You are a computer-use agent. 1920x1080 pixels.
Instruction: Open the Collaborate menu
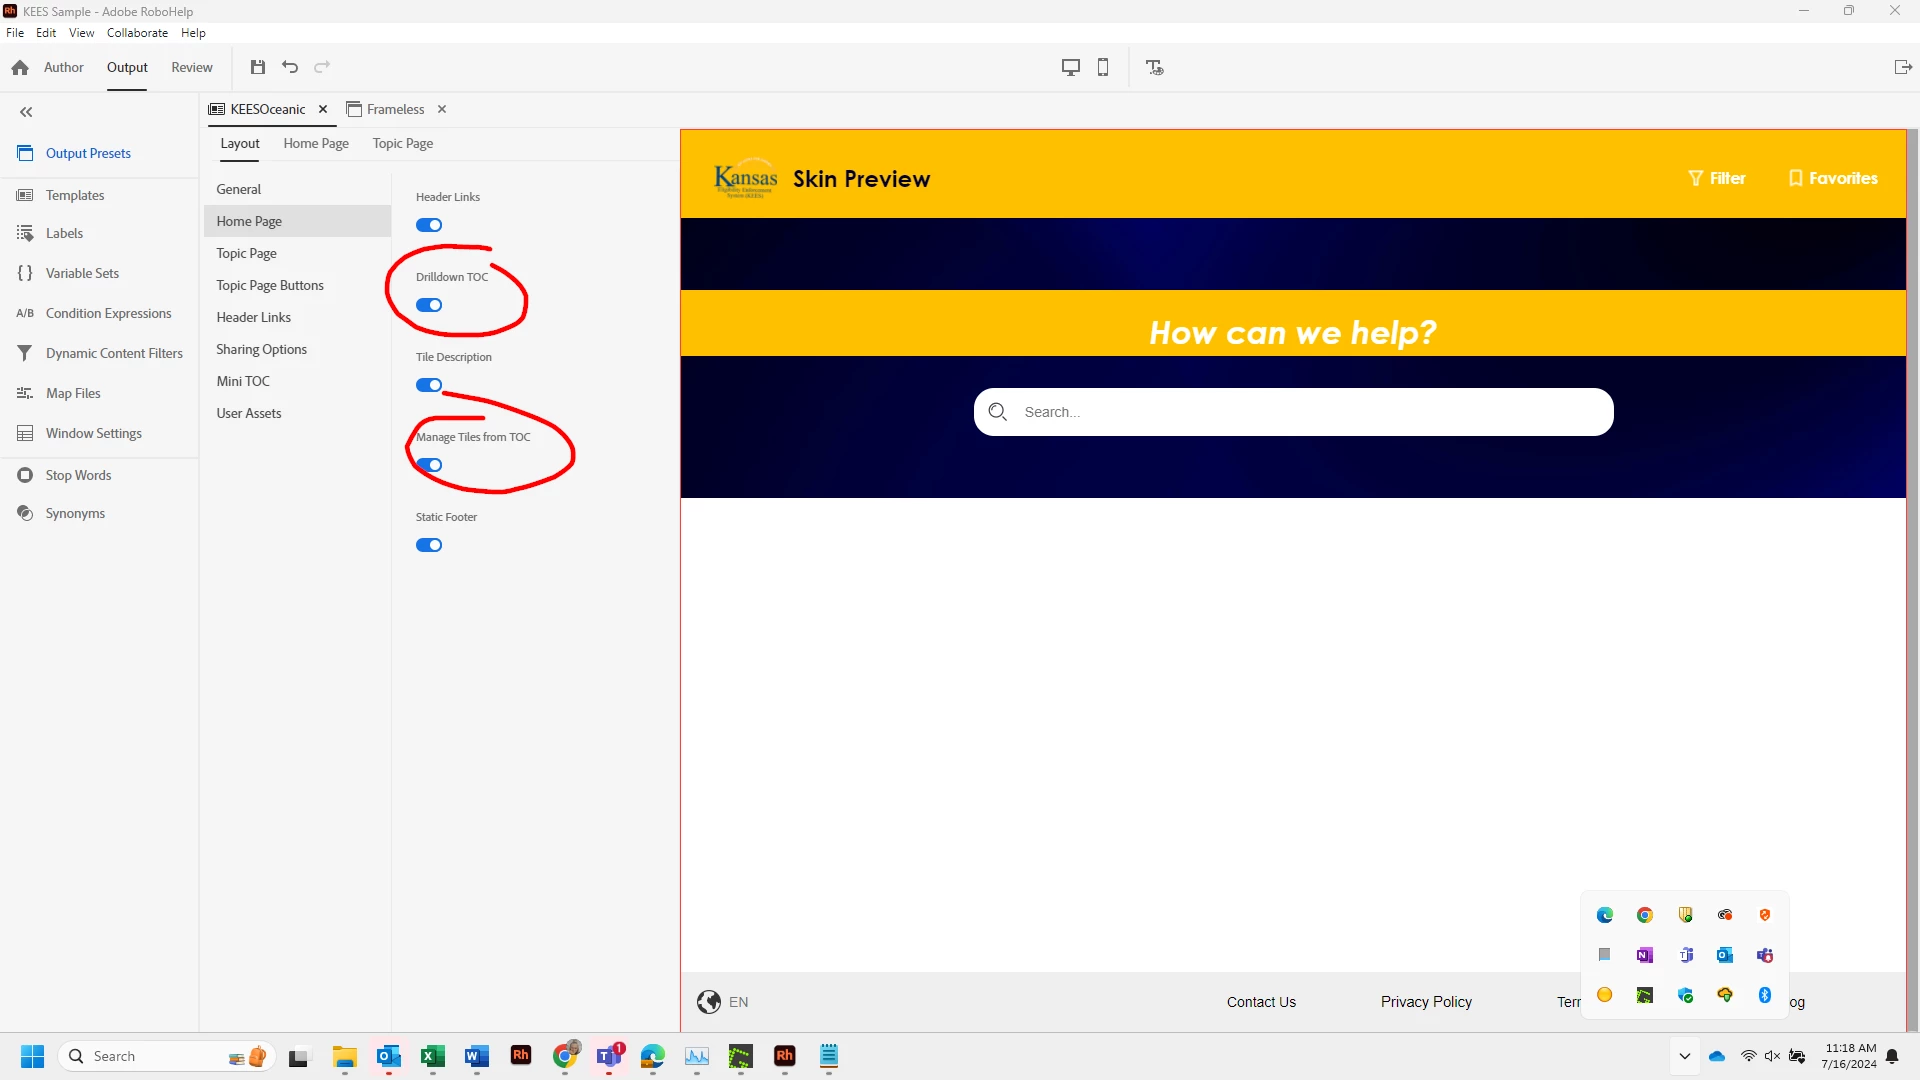click(137, 33)
